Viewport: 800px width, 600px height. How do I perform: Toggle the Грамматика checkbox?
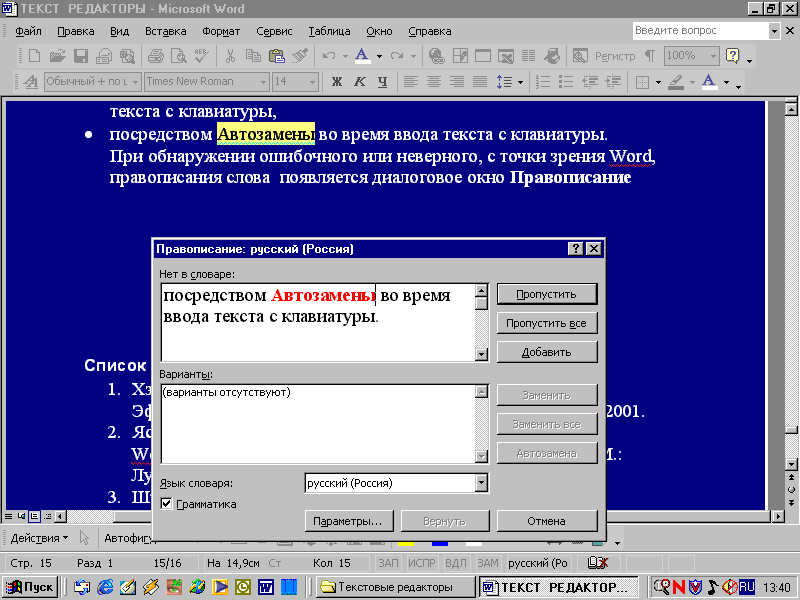[166, 504]
